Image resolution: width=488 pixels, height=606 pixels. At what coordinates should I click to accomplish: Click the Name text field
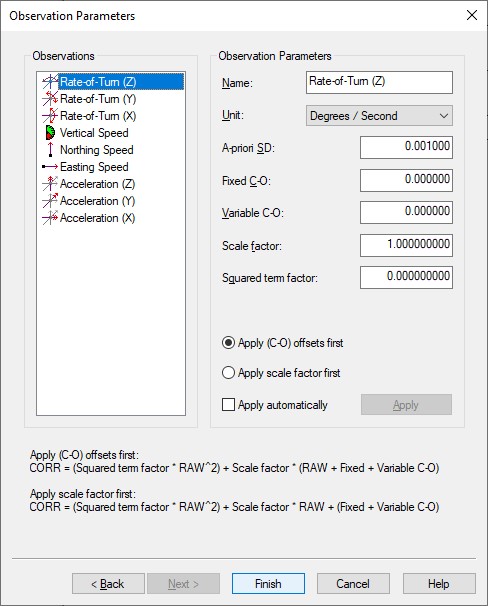coord(379,82)
